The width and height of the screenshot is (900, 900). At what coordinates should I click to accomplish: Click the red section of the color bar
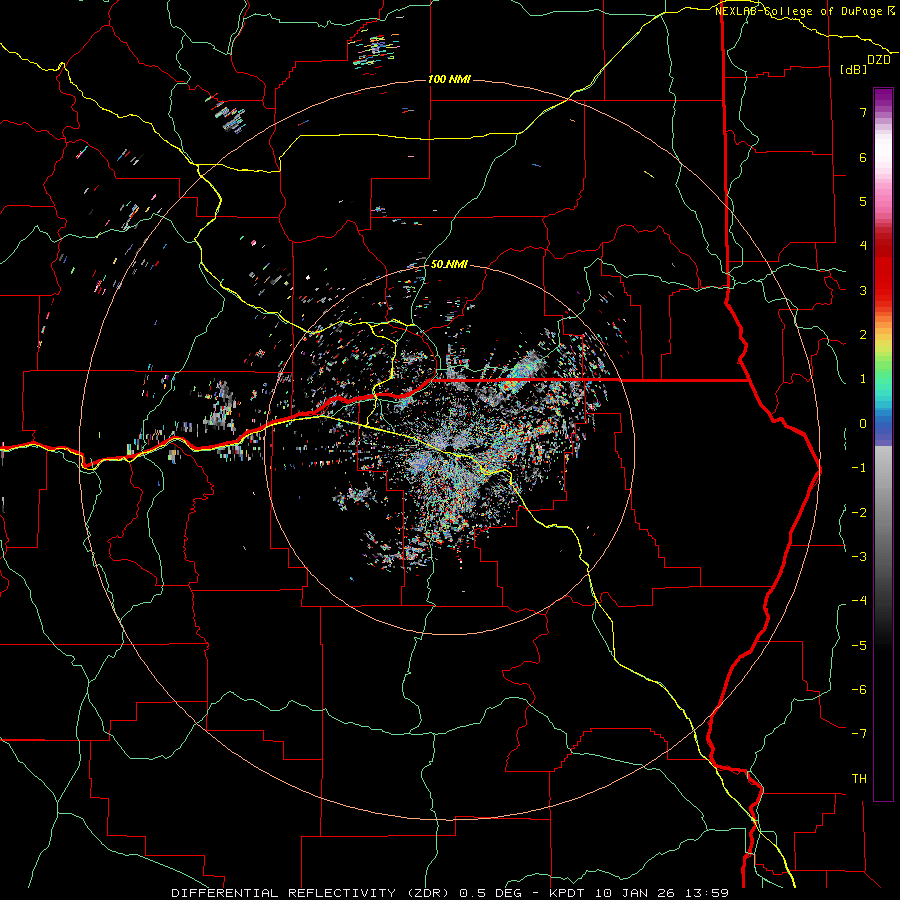click(x=883, y=270)
